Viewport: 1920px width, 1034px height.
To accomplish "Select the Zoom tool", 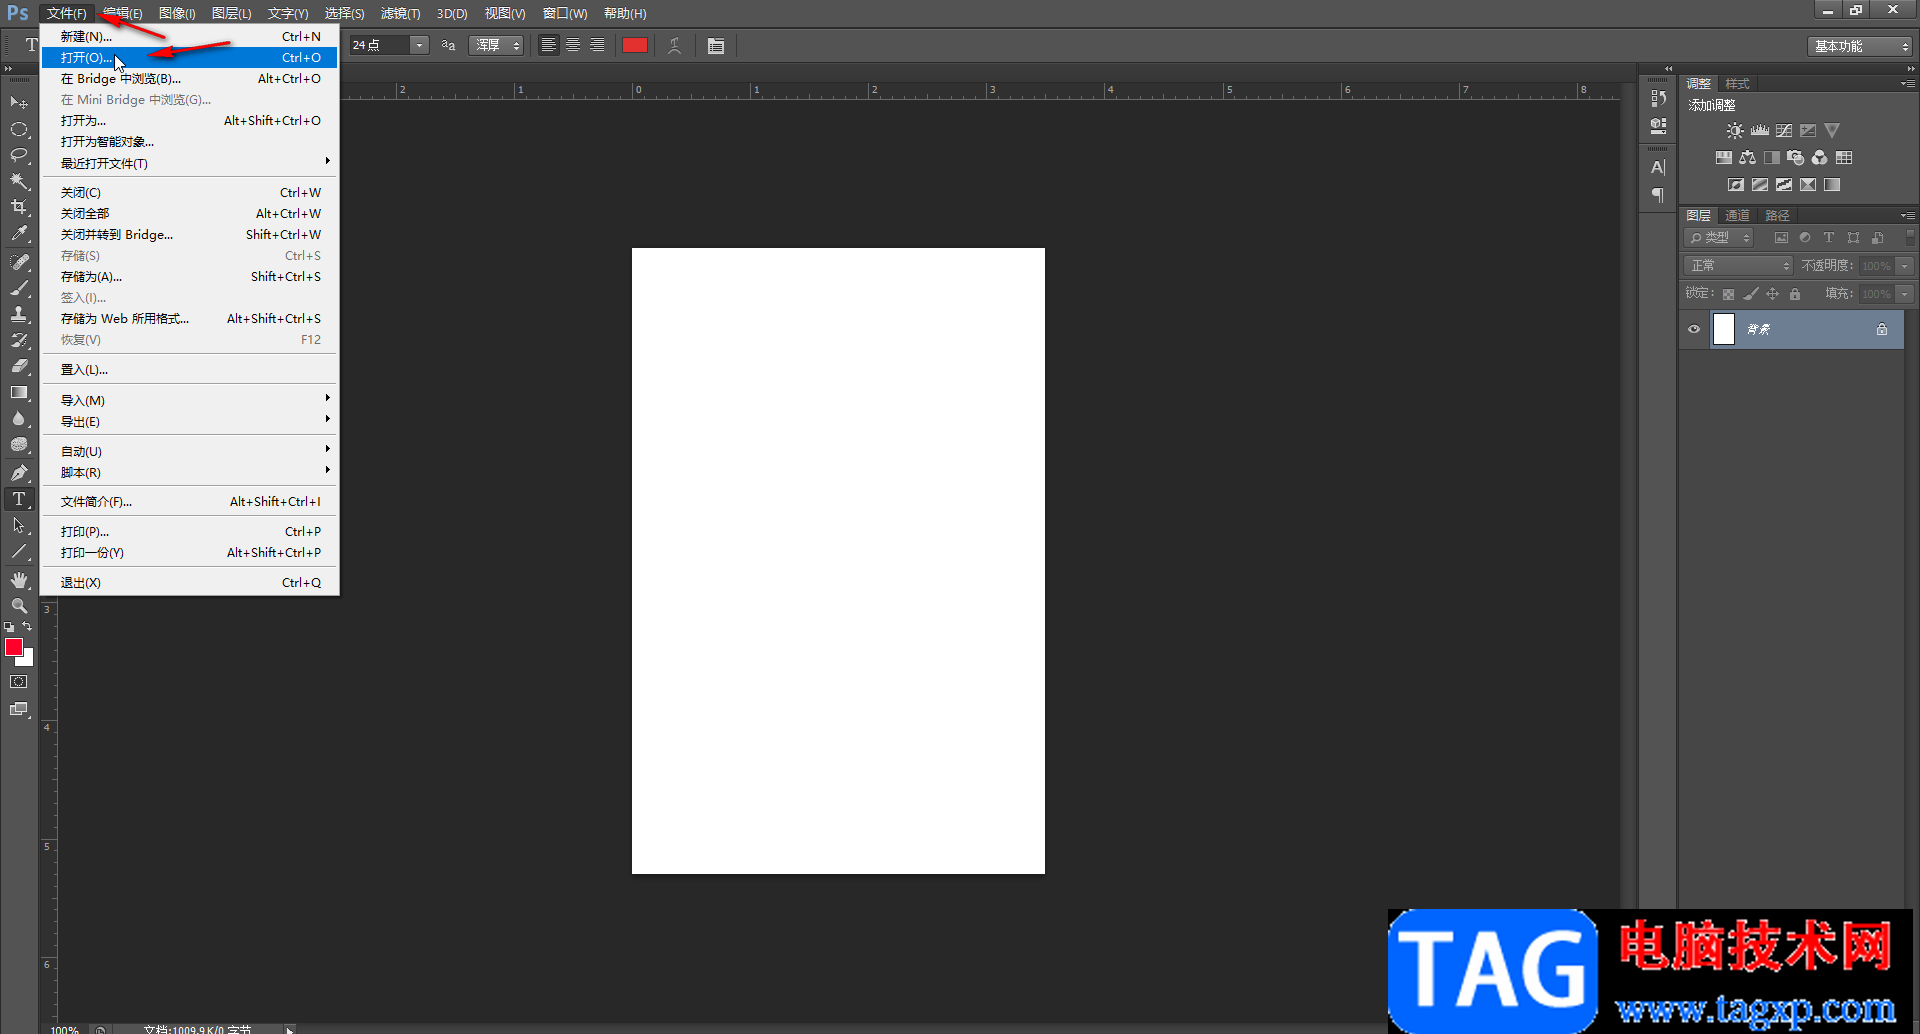I will coord(19,606).
